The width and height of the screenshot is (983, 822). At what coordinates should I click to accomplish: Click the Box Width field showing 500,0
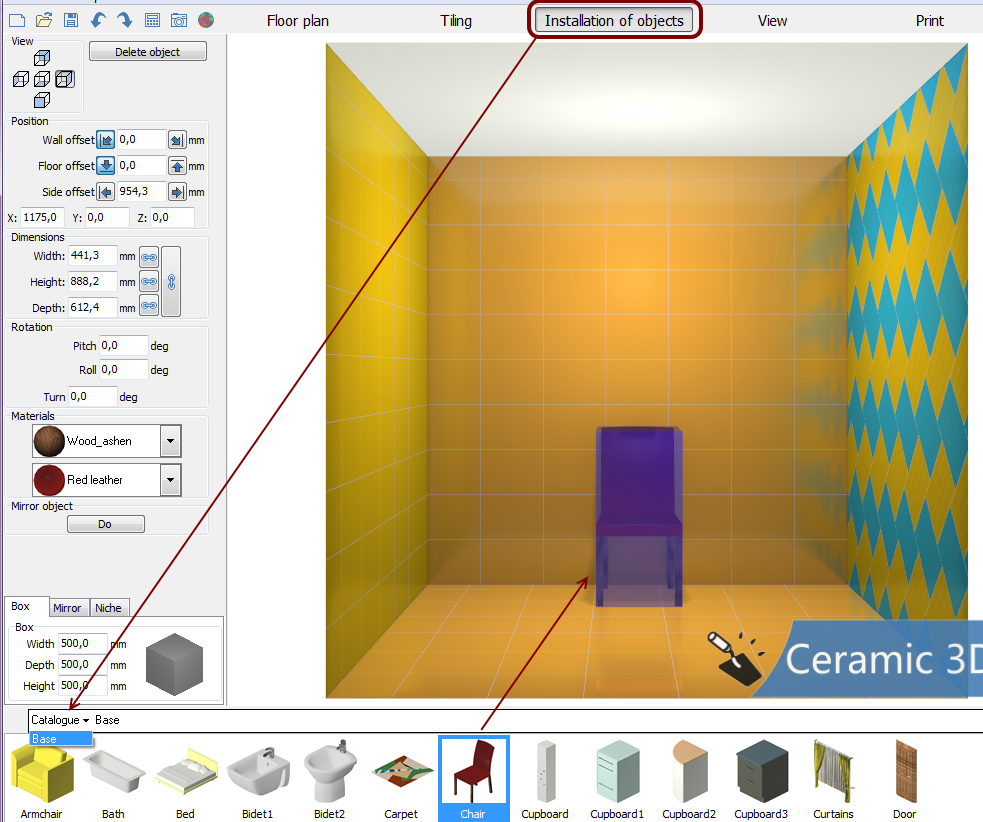[83, 643]
